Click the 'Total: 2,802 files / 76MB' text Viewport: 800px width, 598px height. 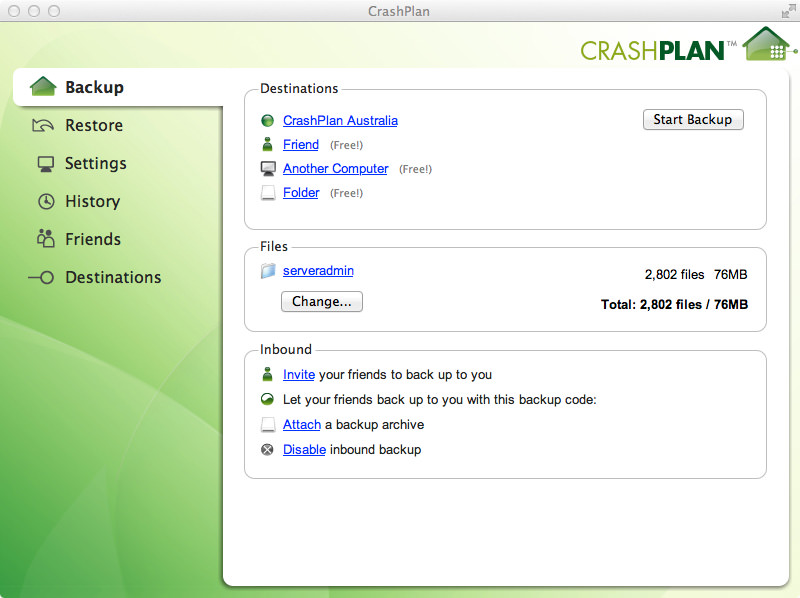674,305
